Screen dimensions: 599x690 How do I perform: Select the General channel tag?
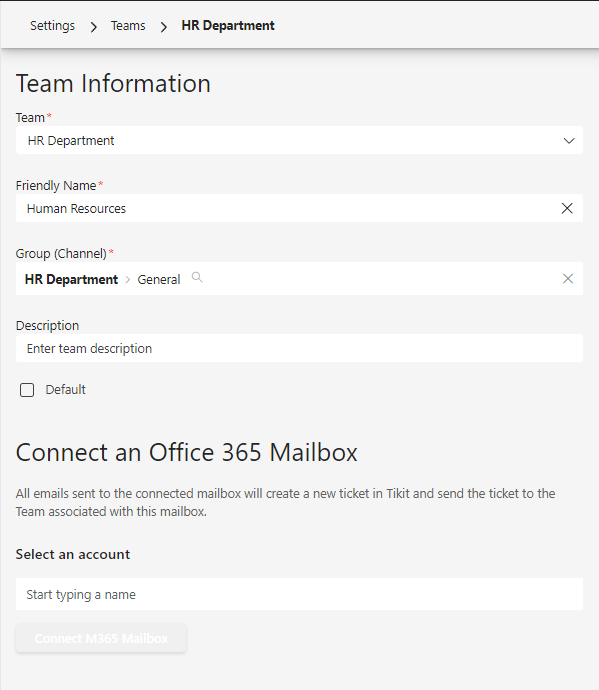(159, 279)
